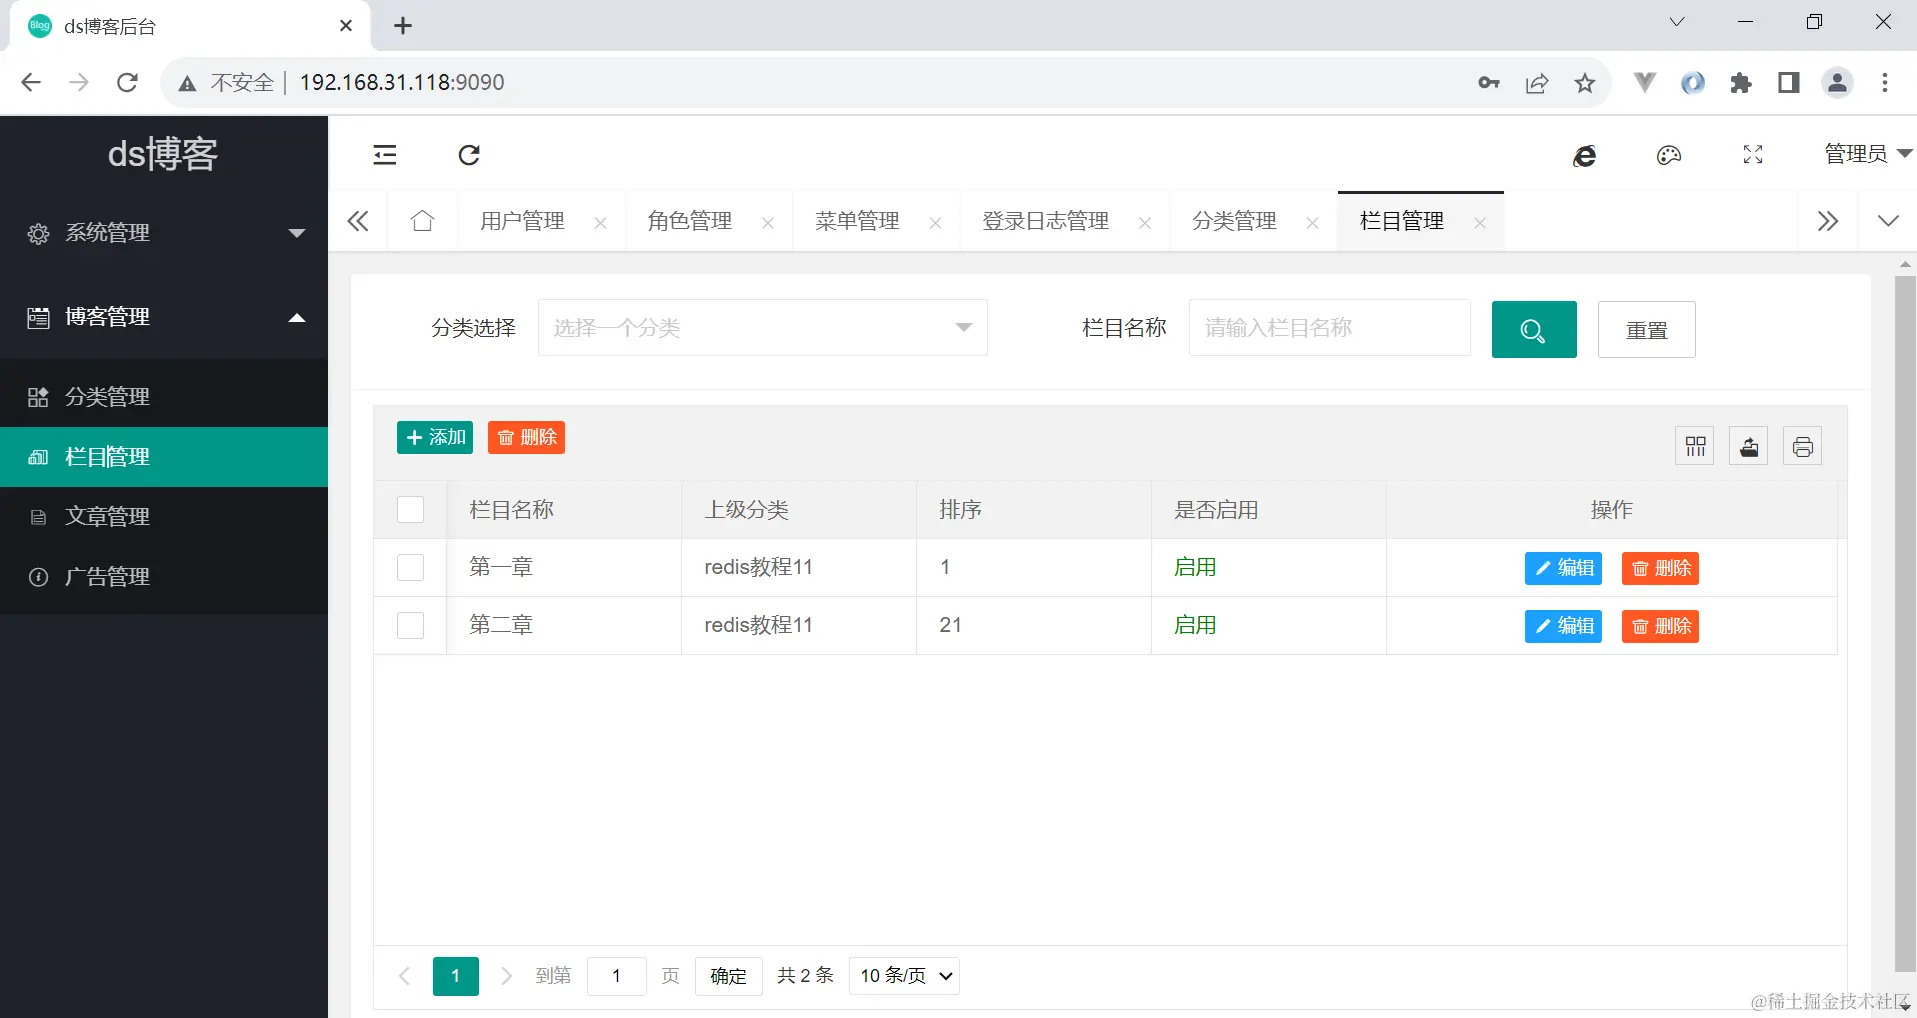Viewport: 1917px width, 1018px height.
Task: Switch to the 分类管理 tab
Action: coord(1234,221)
